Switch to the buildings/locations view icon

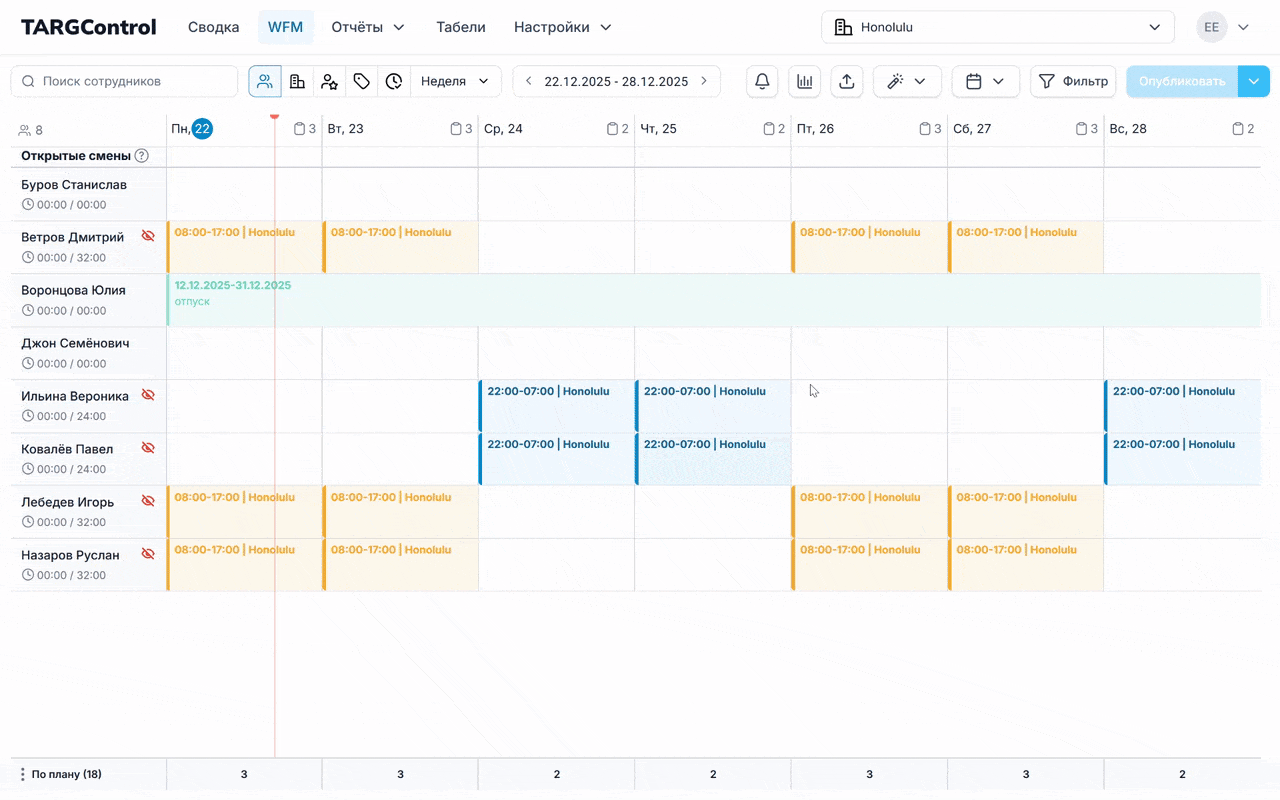point(297,81)
